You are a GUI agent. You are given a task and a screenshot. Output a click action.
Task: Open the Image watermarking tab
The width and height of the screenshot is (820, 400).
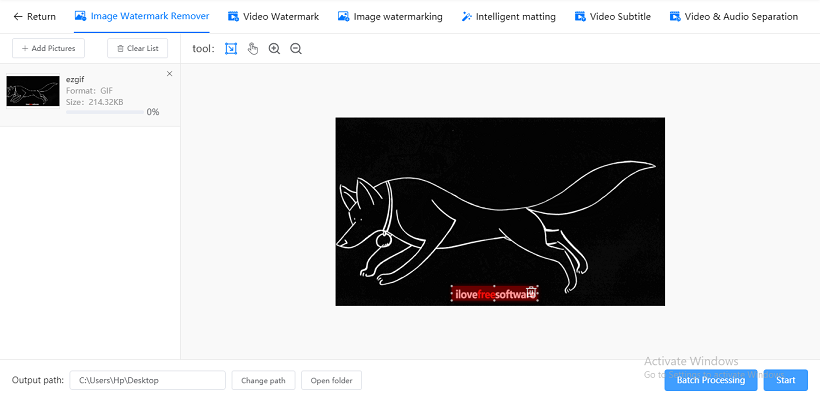click(390, 17)
